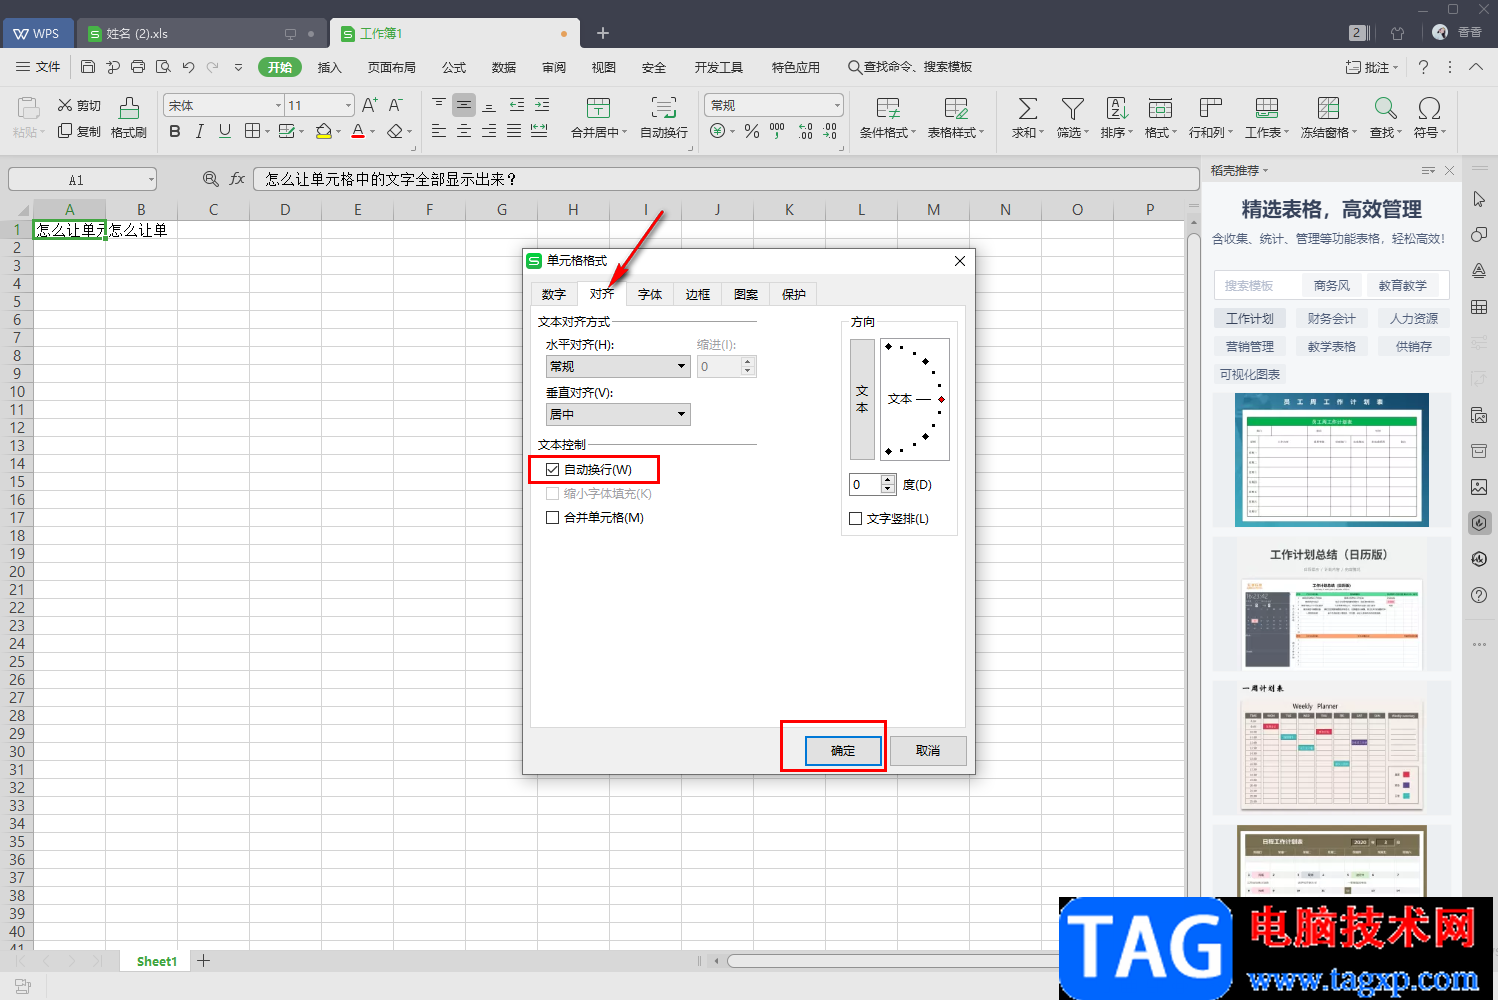The width and height of the screenshot is (1498, 1000).
Task: Click the degree 度 spinner up arrow
Action: (x=889, y=480)
